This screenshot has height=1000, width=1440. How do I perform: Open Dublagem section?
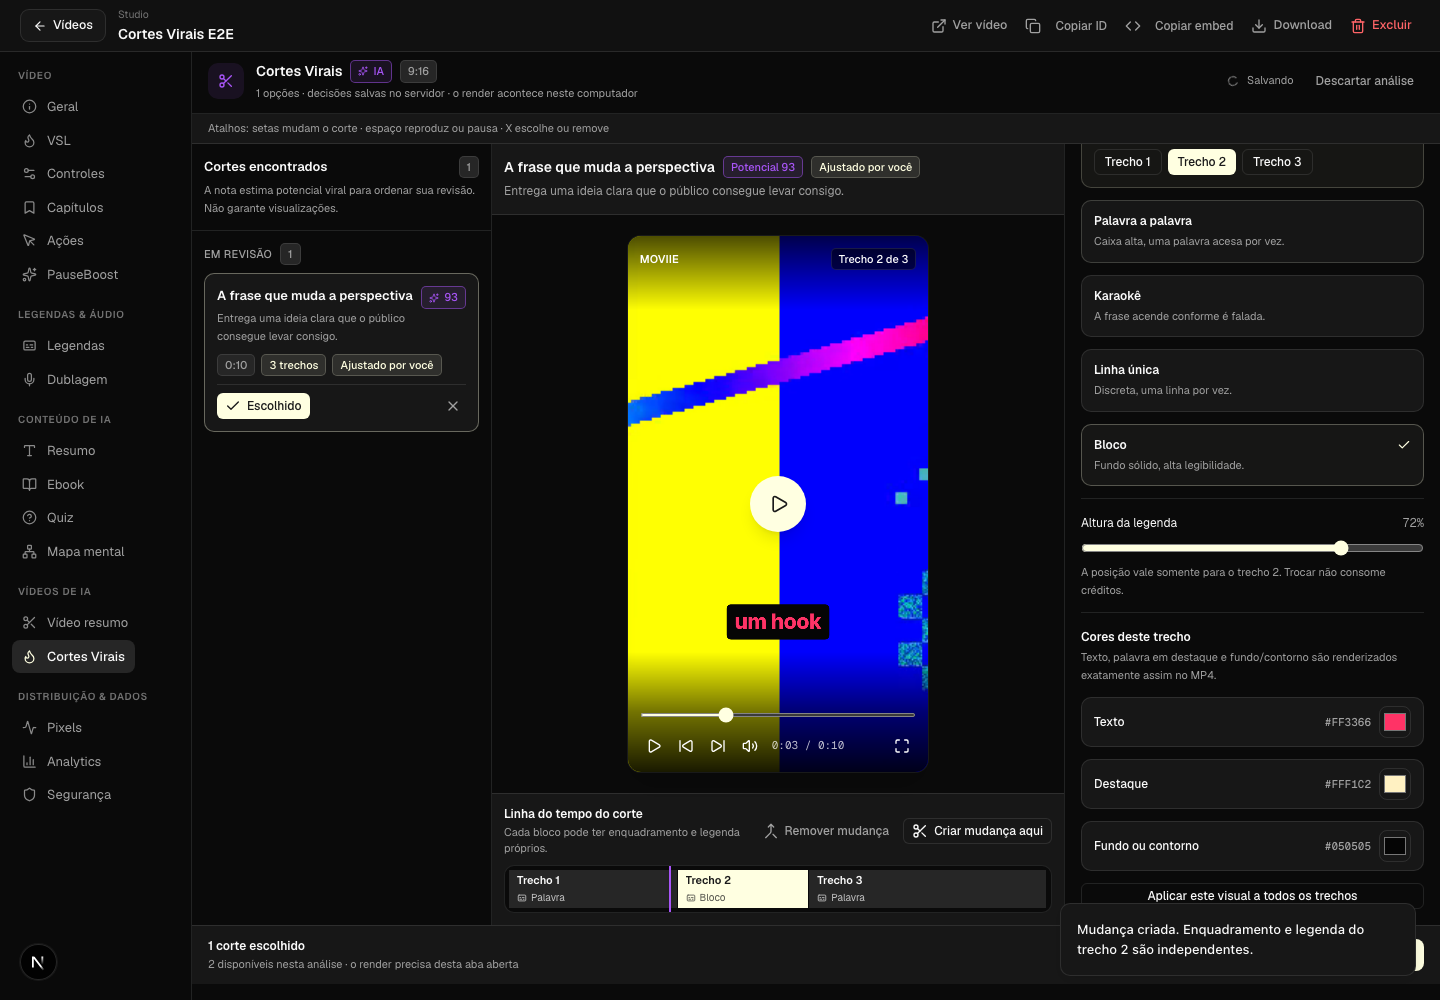[77, 380]
